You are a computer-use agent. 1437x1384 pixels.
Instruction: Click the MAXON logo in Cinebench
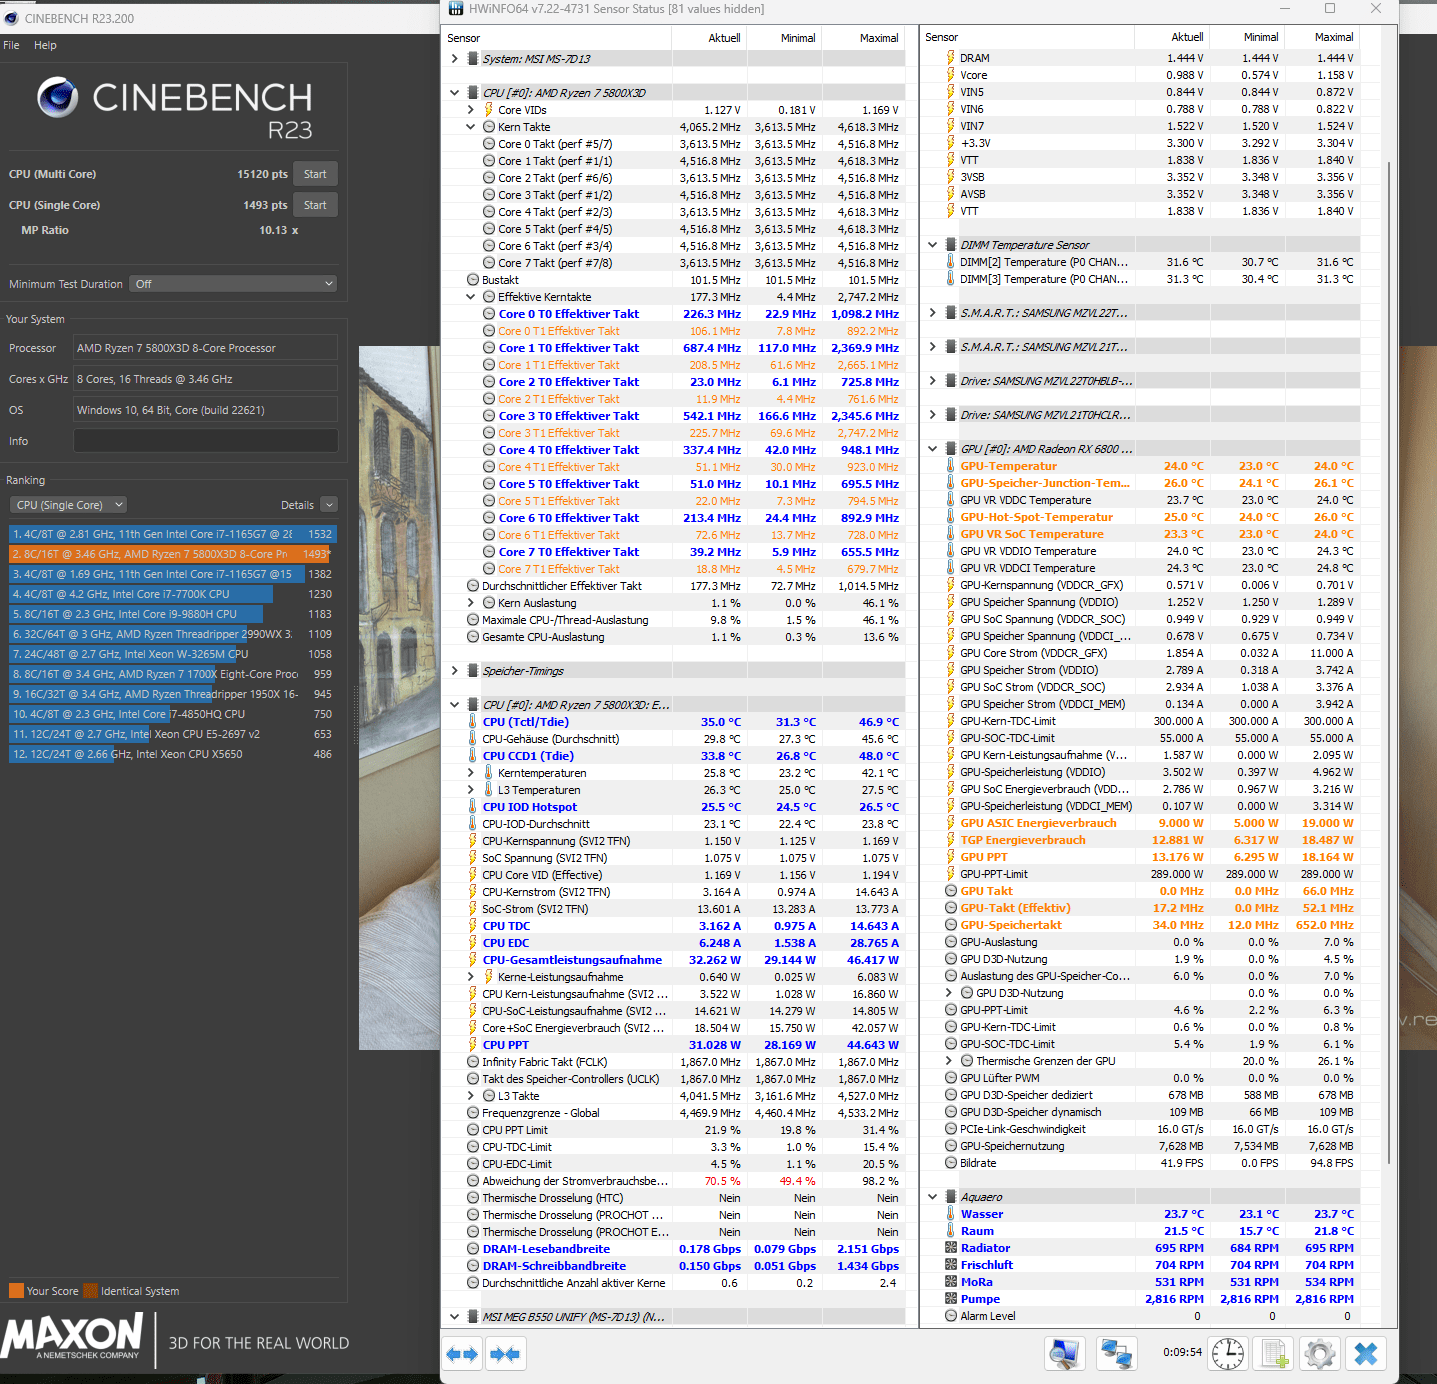click(73, 1336)
